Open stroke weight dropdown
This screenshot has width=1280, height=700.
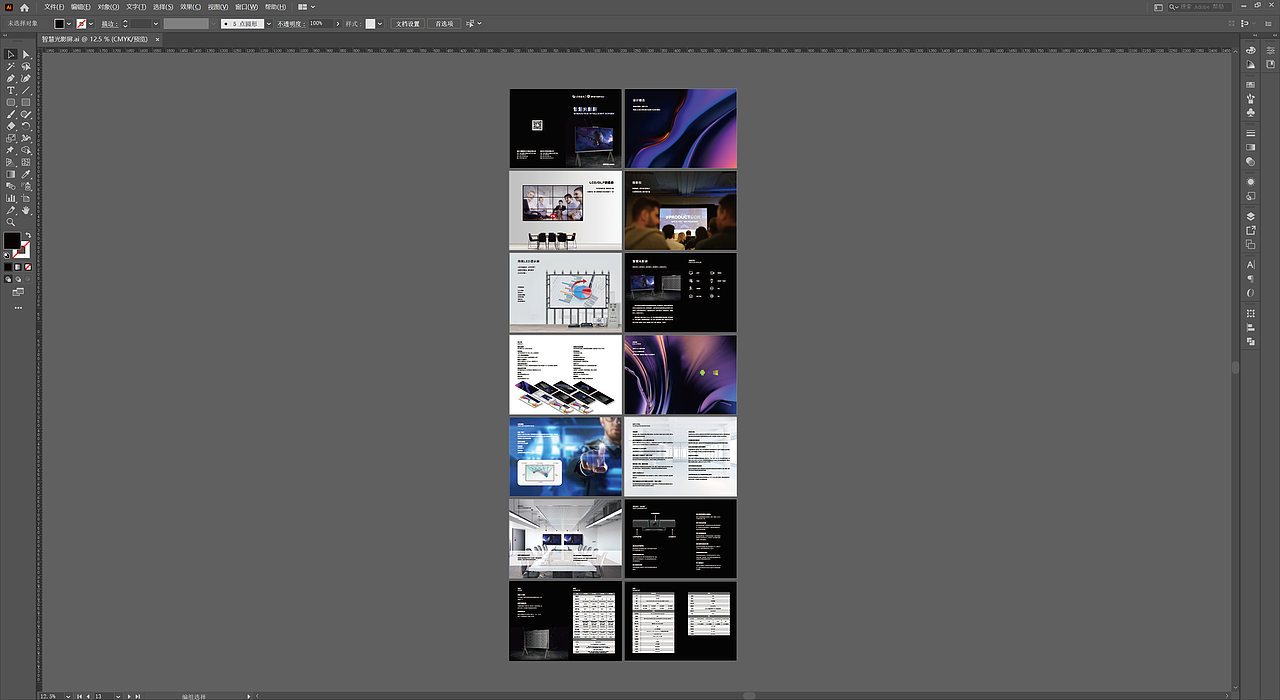click(157, 23)
